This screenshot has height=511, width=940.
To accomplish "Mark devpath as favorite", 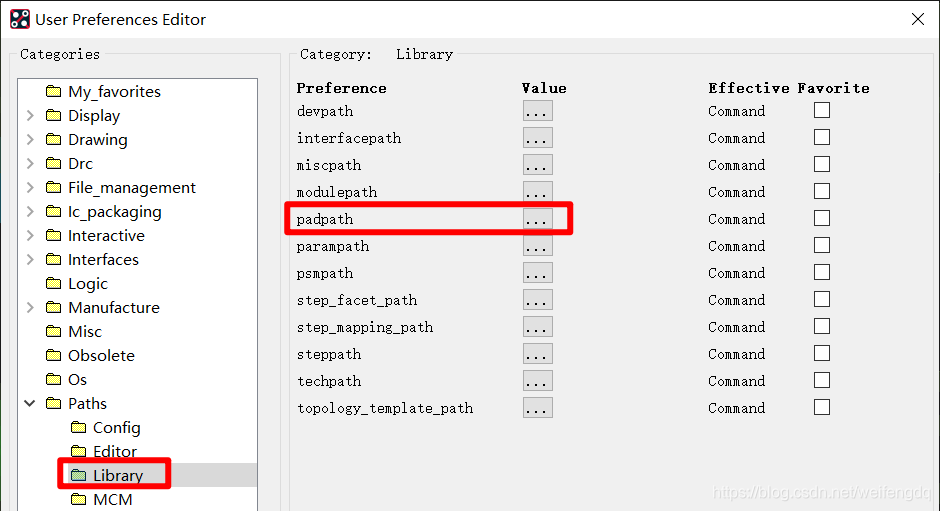I will pyautogui.click(x=822, y=110).
